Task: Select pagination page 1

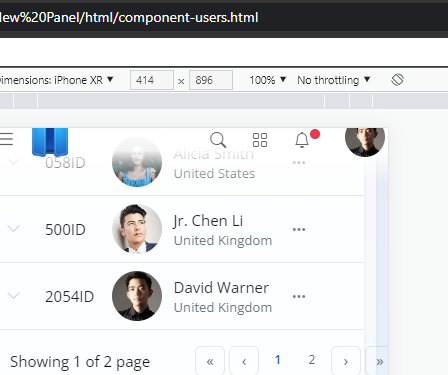Action: (277, 360)
